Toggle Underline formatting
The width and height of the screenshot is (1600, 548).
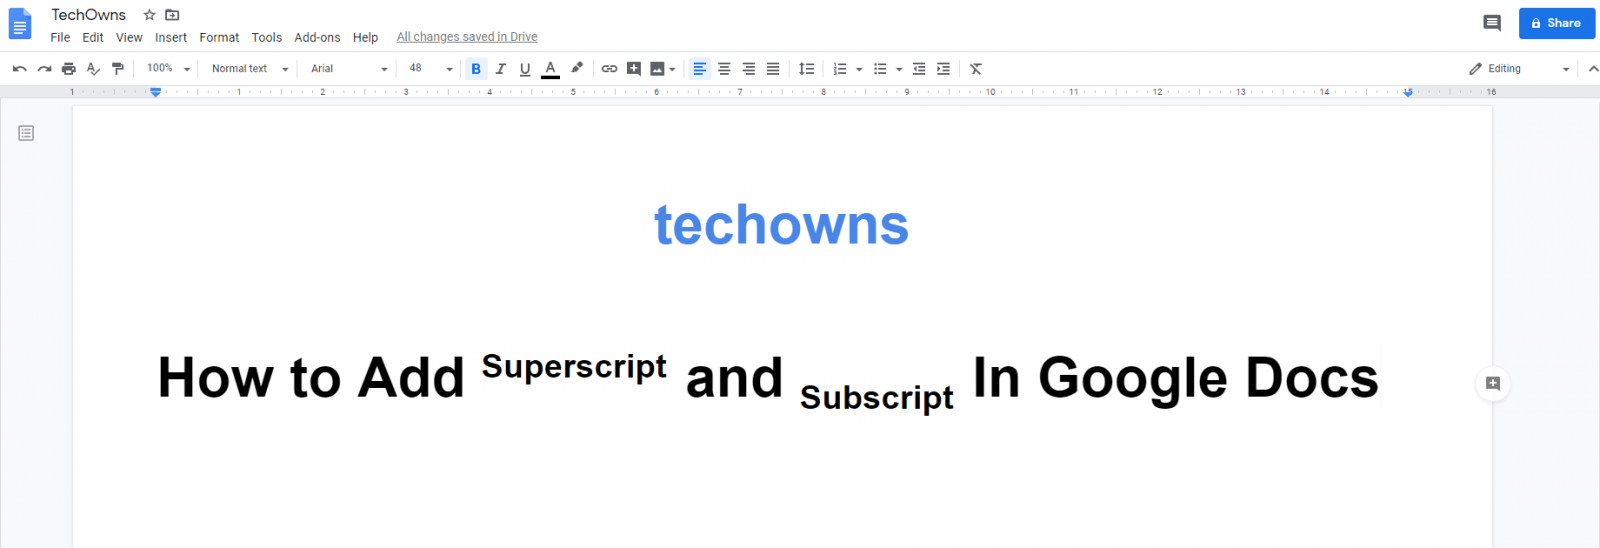pos(525,69)
